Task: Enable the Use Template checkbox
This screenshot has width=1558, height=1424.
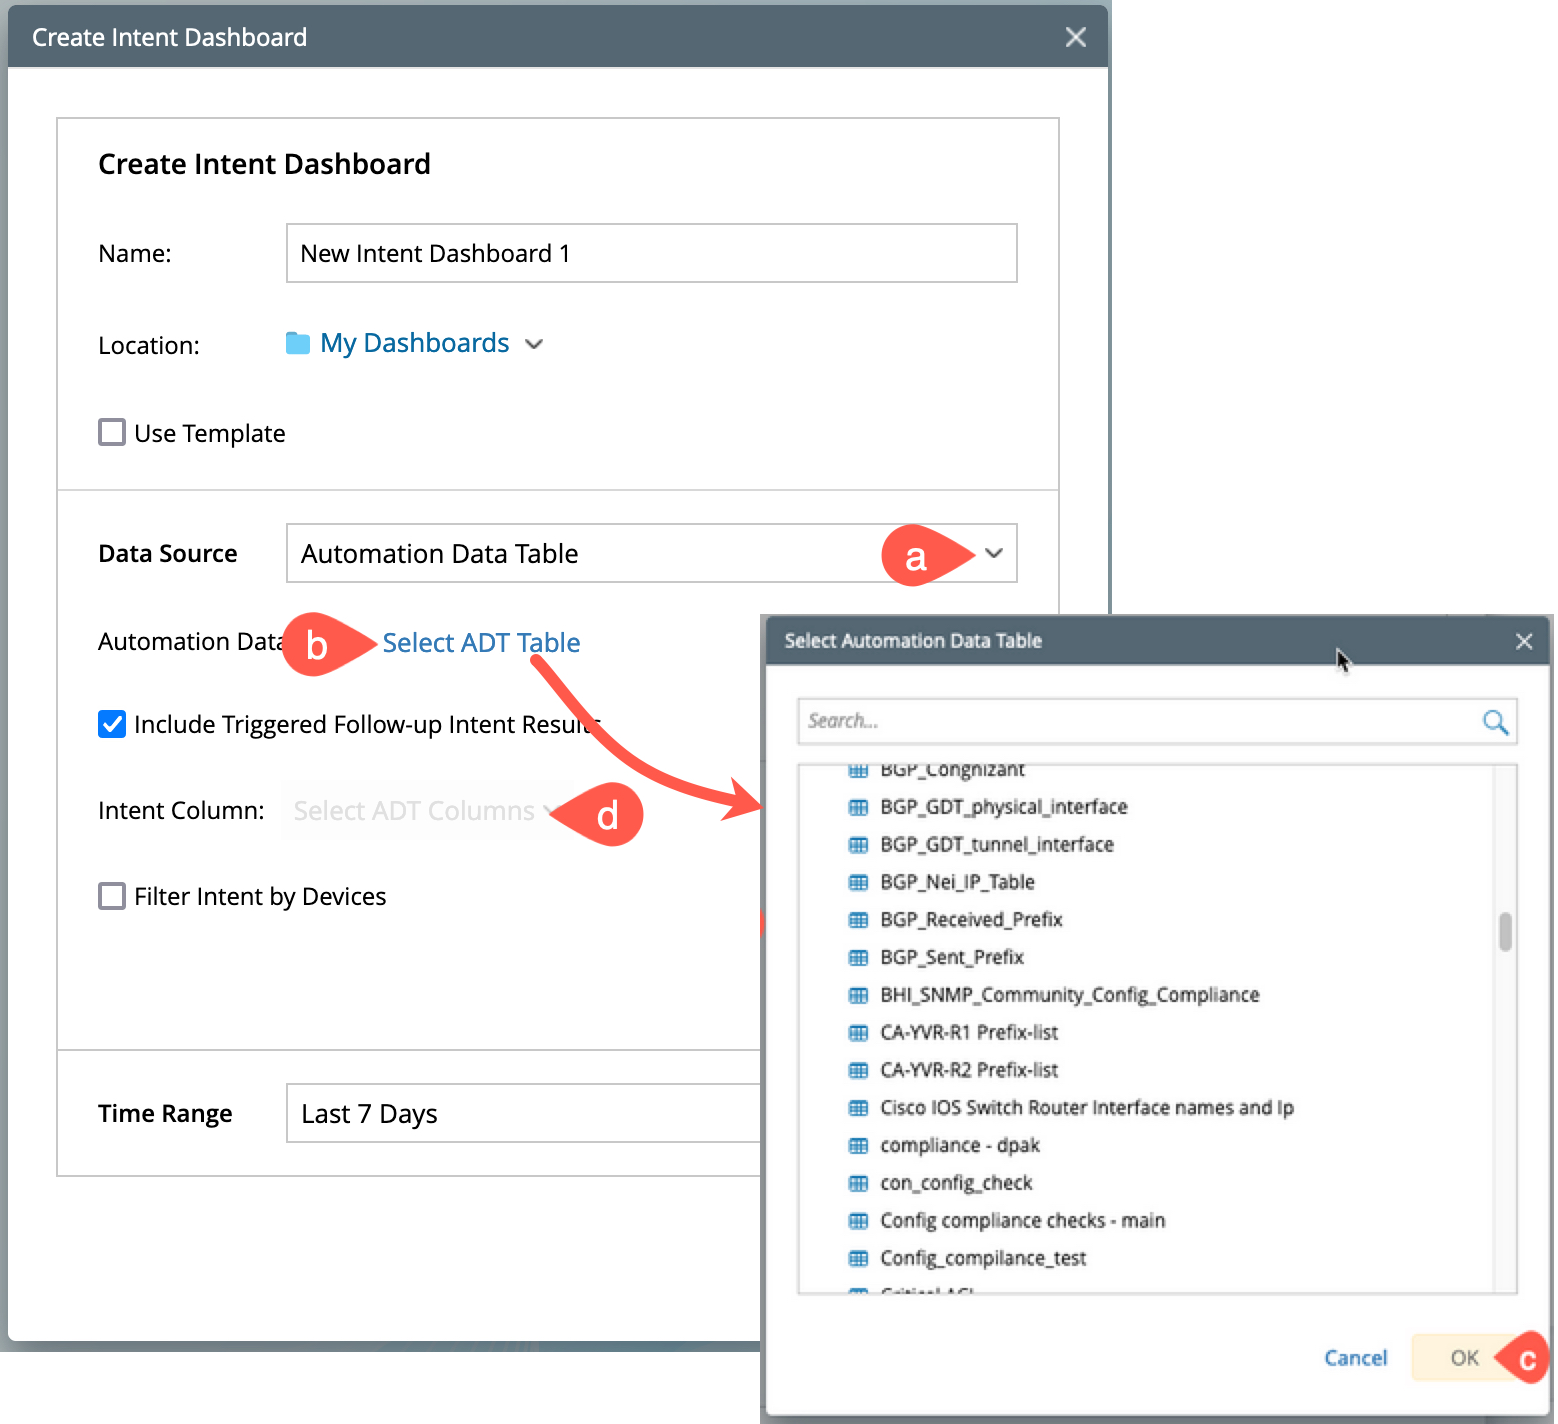Action: [x=112, y=433]
